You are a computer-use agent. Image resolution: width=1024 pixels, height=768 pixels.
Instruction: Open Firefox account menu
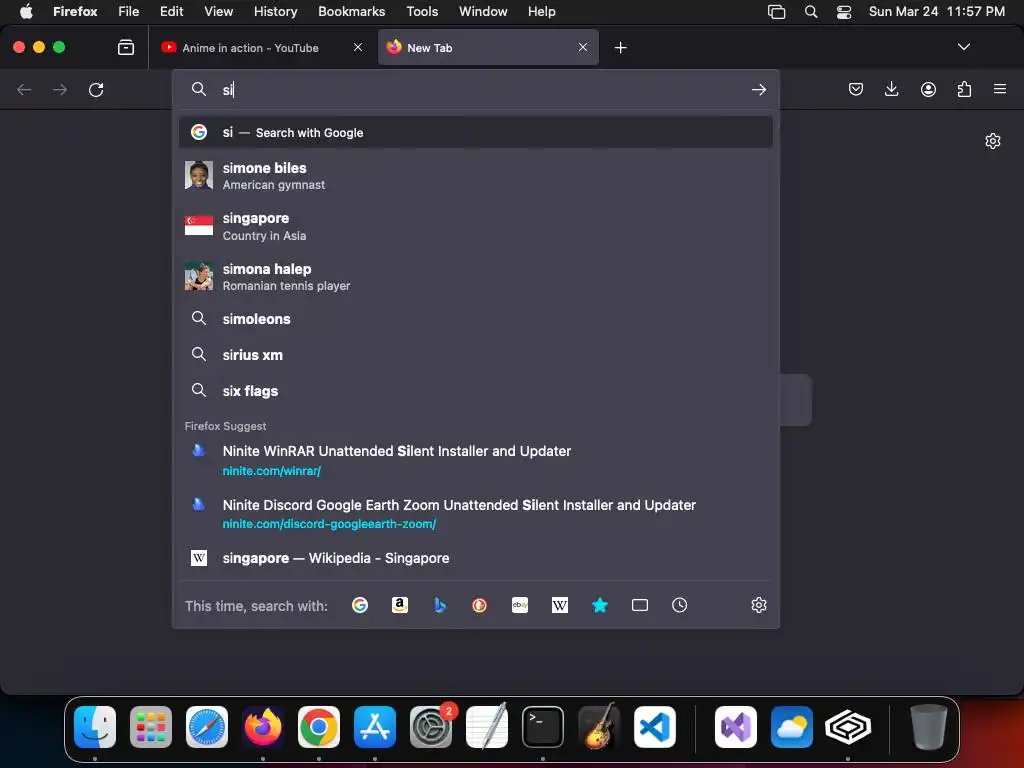[928, 89]
